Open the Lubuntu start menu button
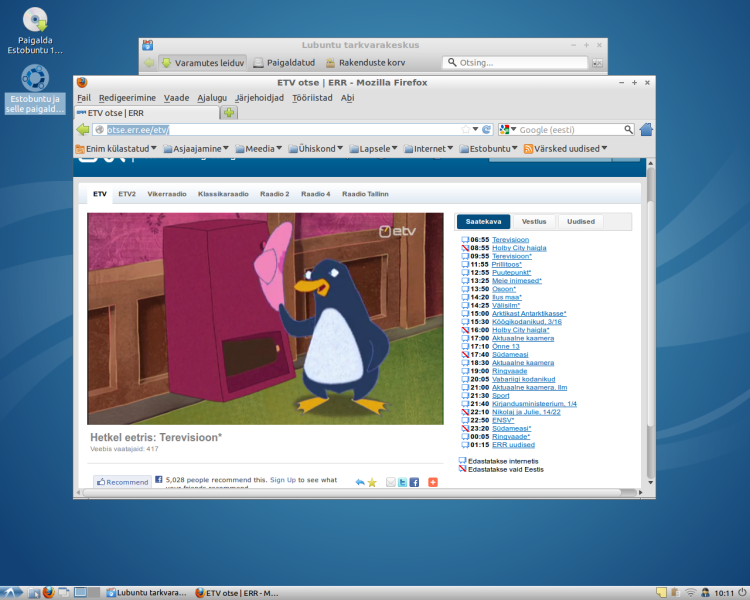 pyautogui.click(x=11, y=593)
